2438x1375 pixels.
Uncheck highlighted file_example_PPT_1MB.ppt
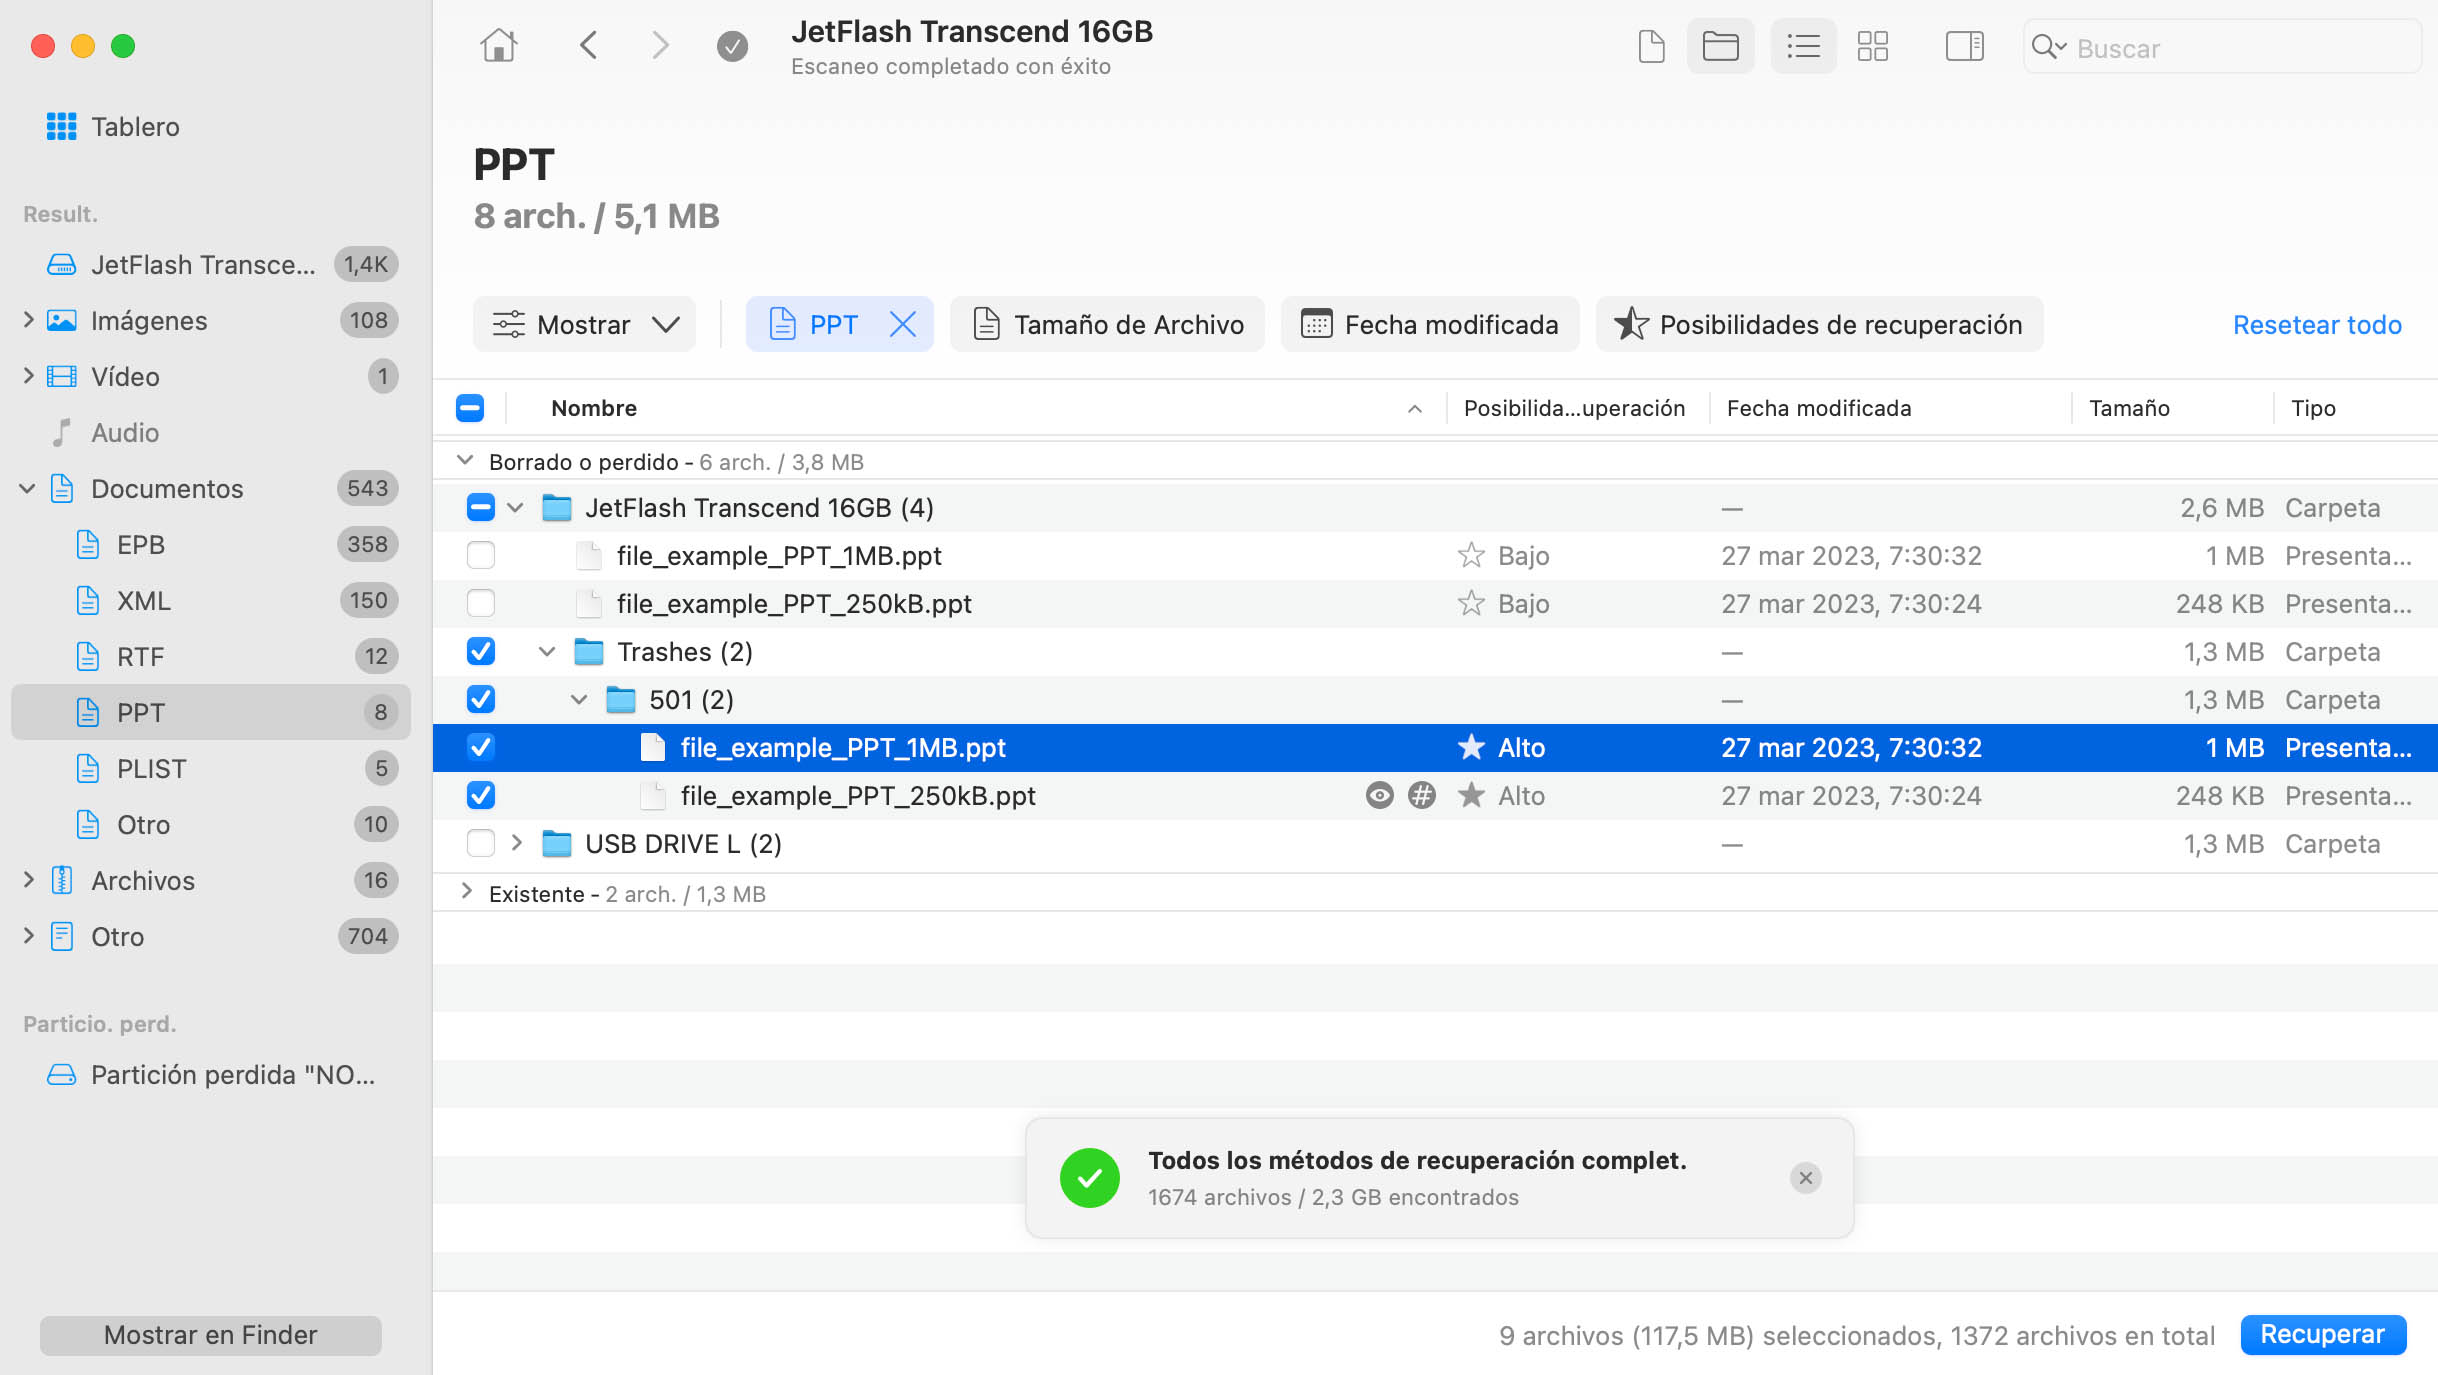481,748
